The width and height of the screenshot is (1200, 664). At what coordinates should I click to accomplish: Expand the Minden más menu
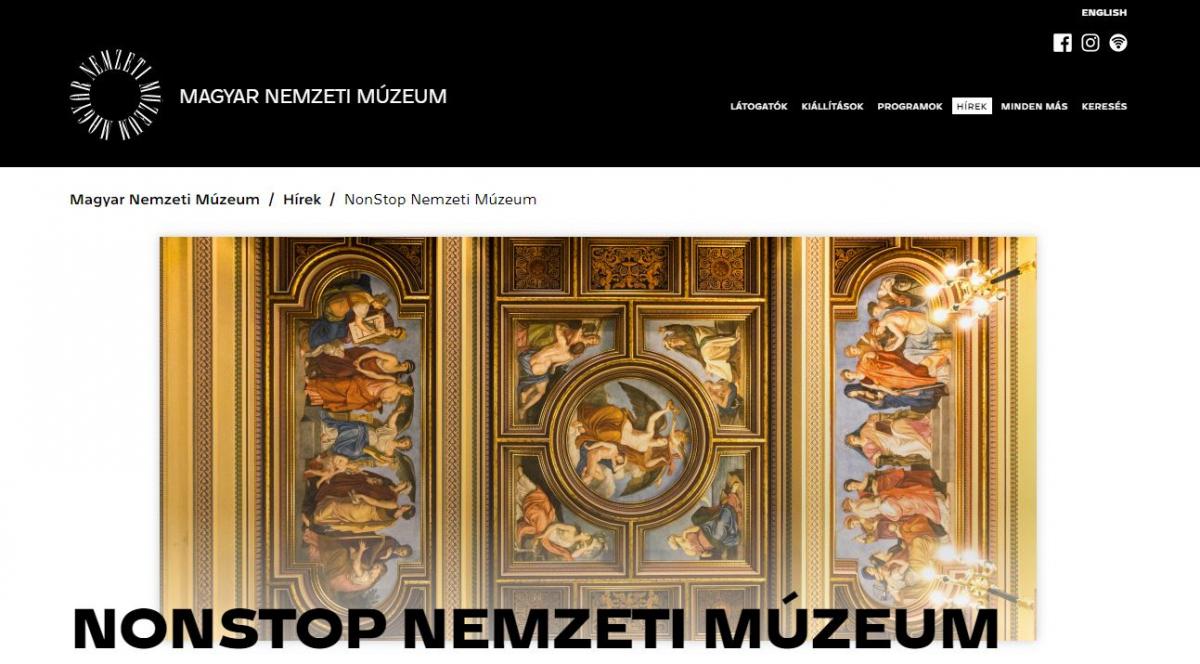[x=1034, y=106]
